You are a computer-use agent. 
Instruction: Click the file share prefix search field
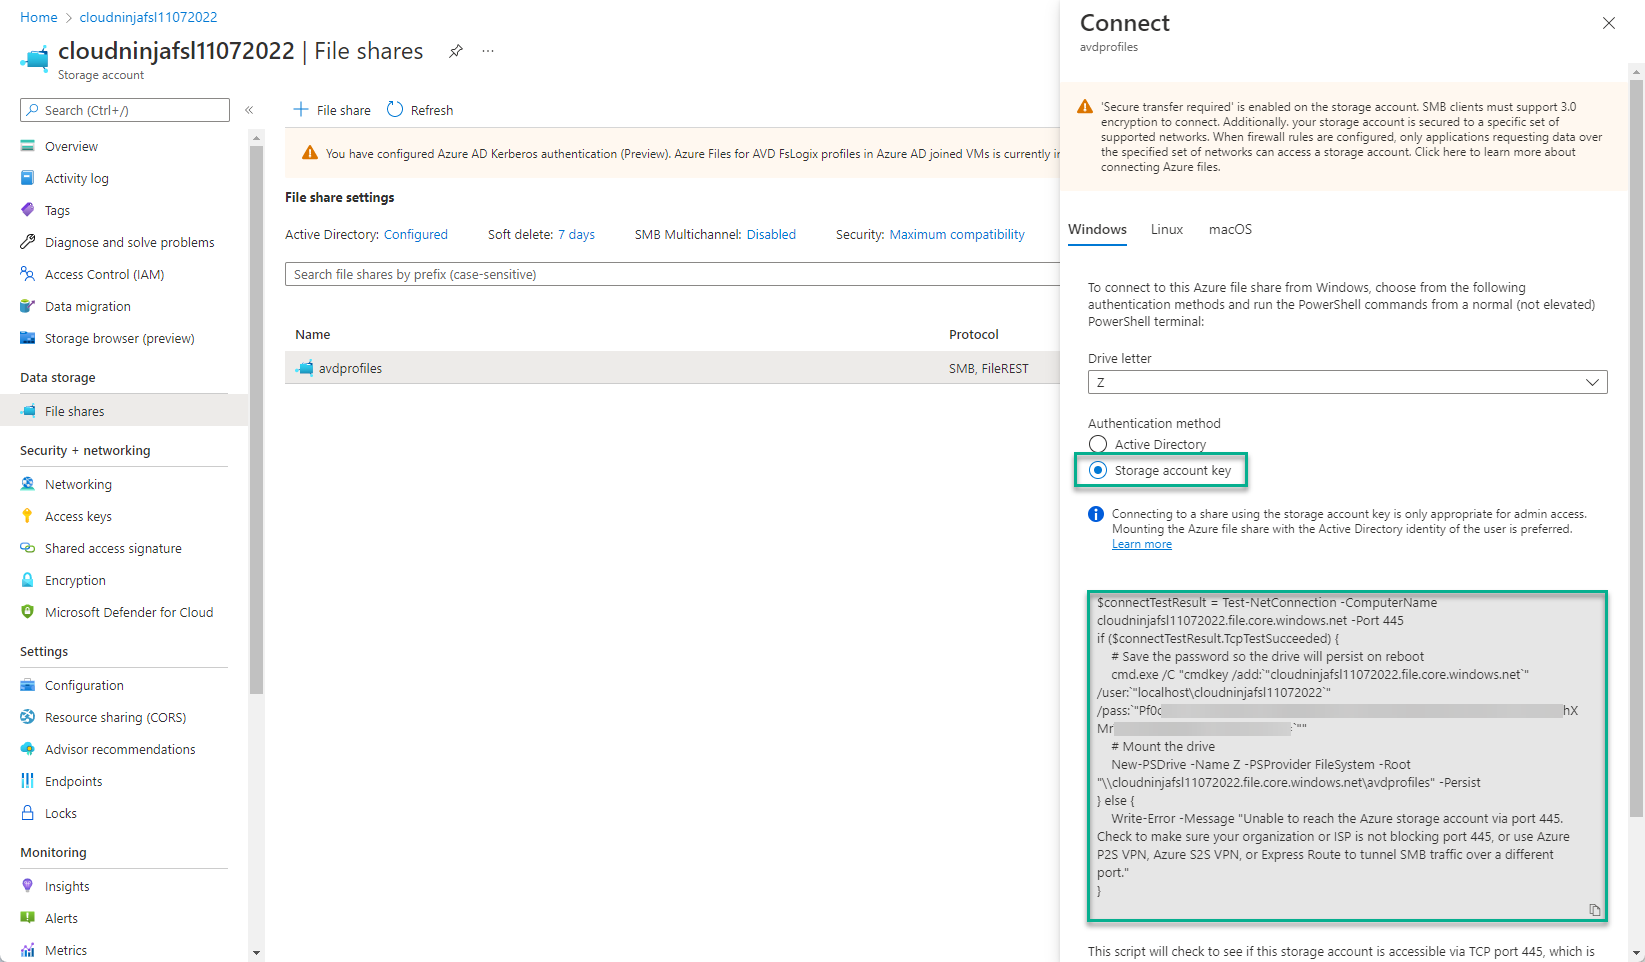[670, 274]
